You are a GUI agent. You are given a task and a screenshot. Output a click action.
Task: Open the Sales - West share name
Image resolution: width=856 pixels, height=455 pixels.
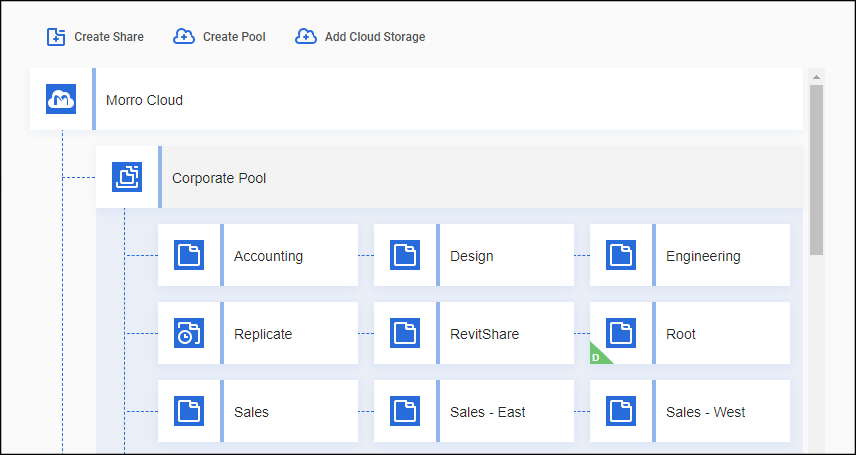click(x=705, y=412)
